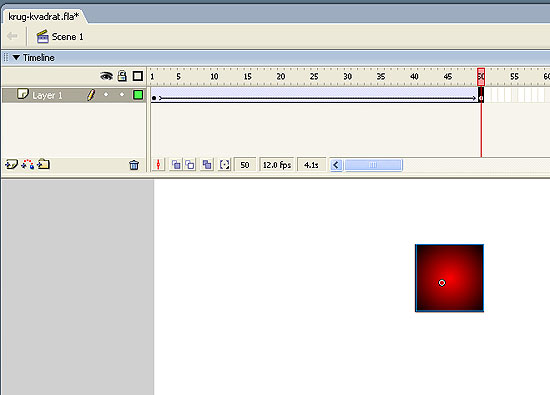The width and height of the screenshot is (550, 395).
Task: Select end keyframe at frame 50
Action: pos(481,95)
